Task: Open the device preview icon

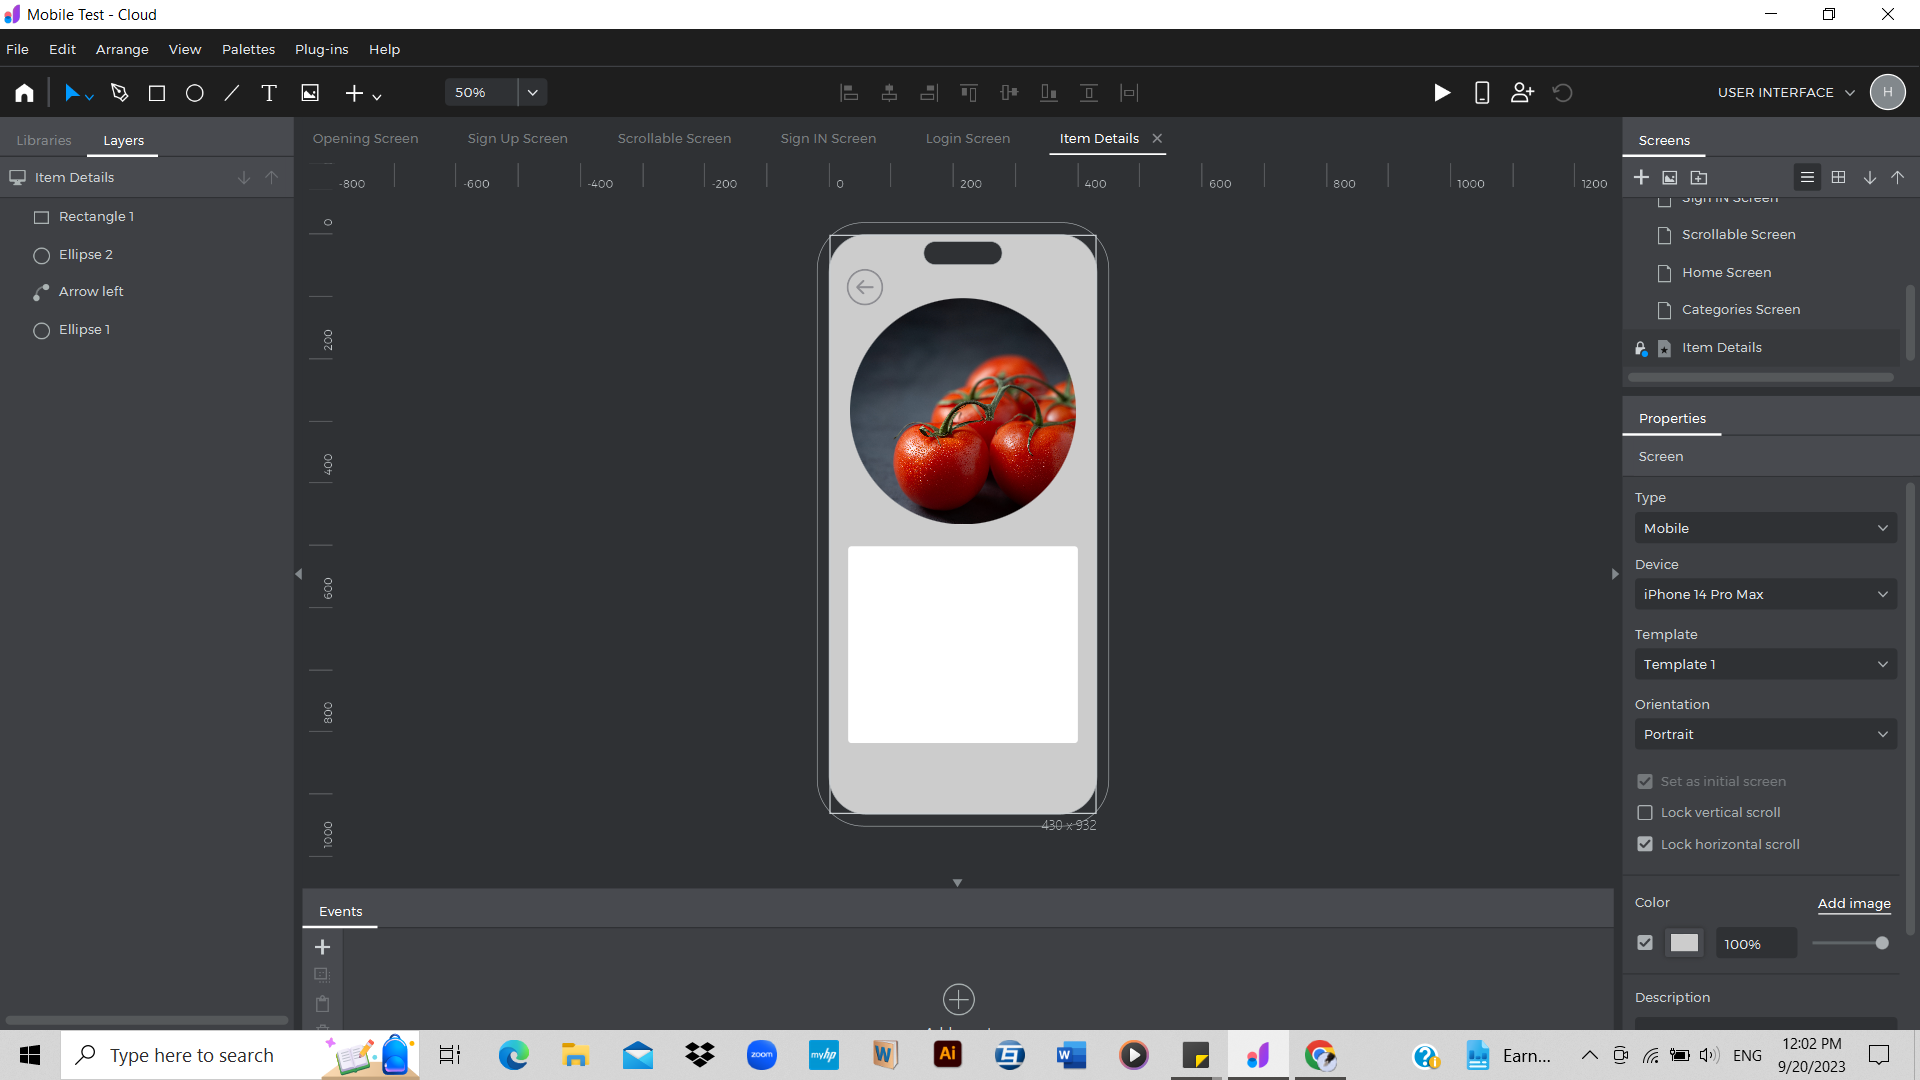Action: click(x=1482, y=93)
